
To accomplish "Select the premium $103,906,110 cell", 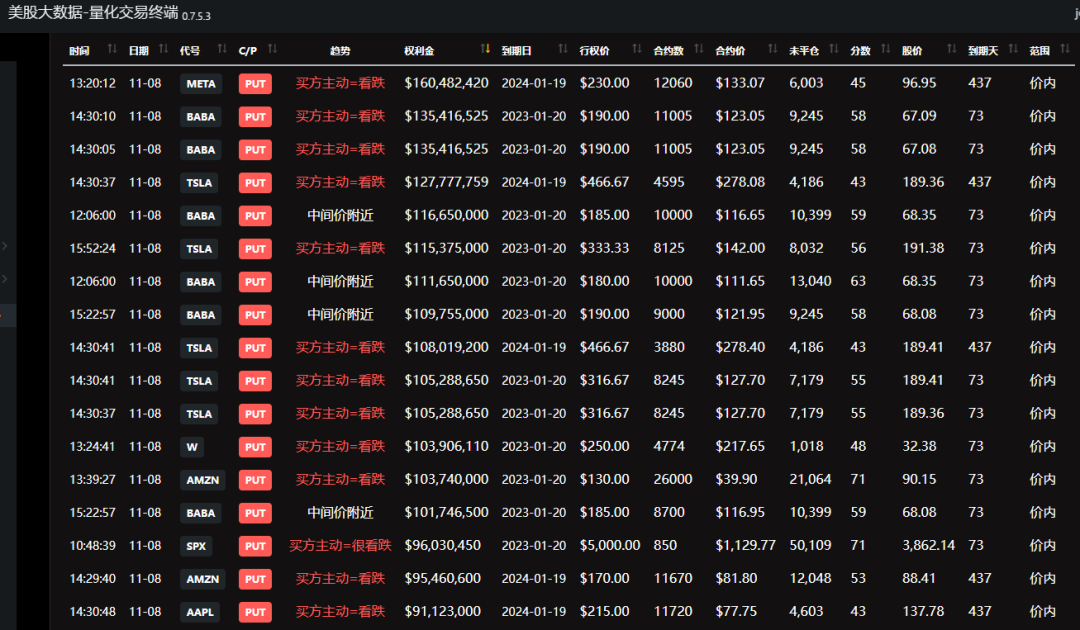I will [x=446, y=447].
